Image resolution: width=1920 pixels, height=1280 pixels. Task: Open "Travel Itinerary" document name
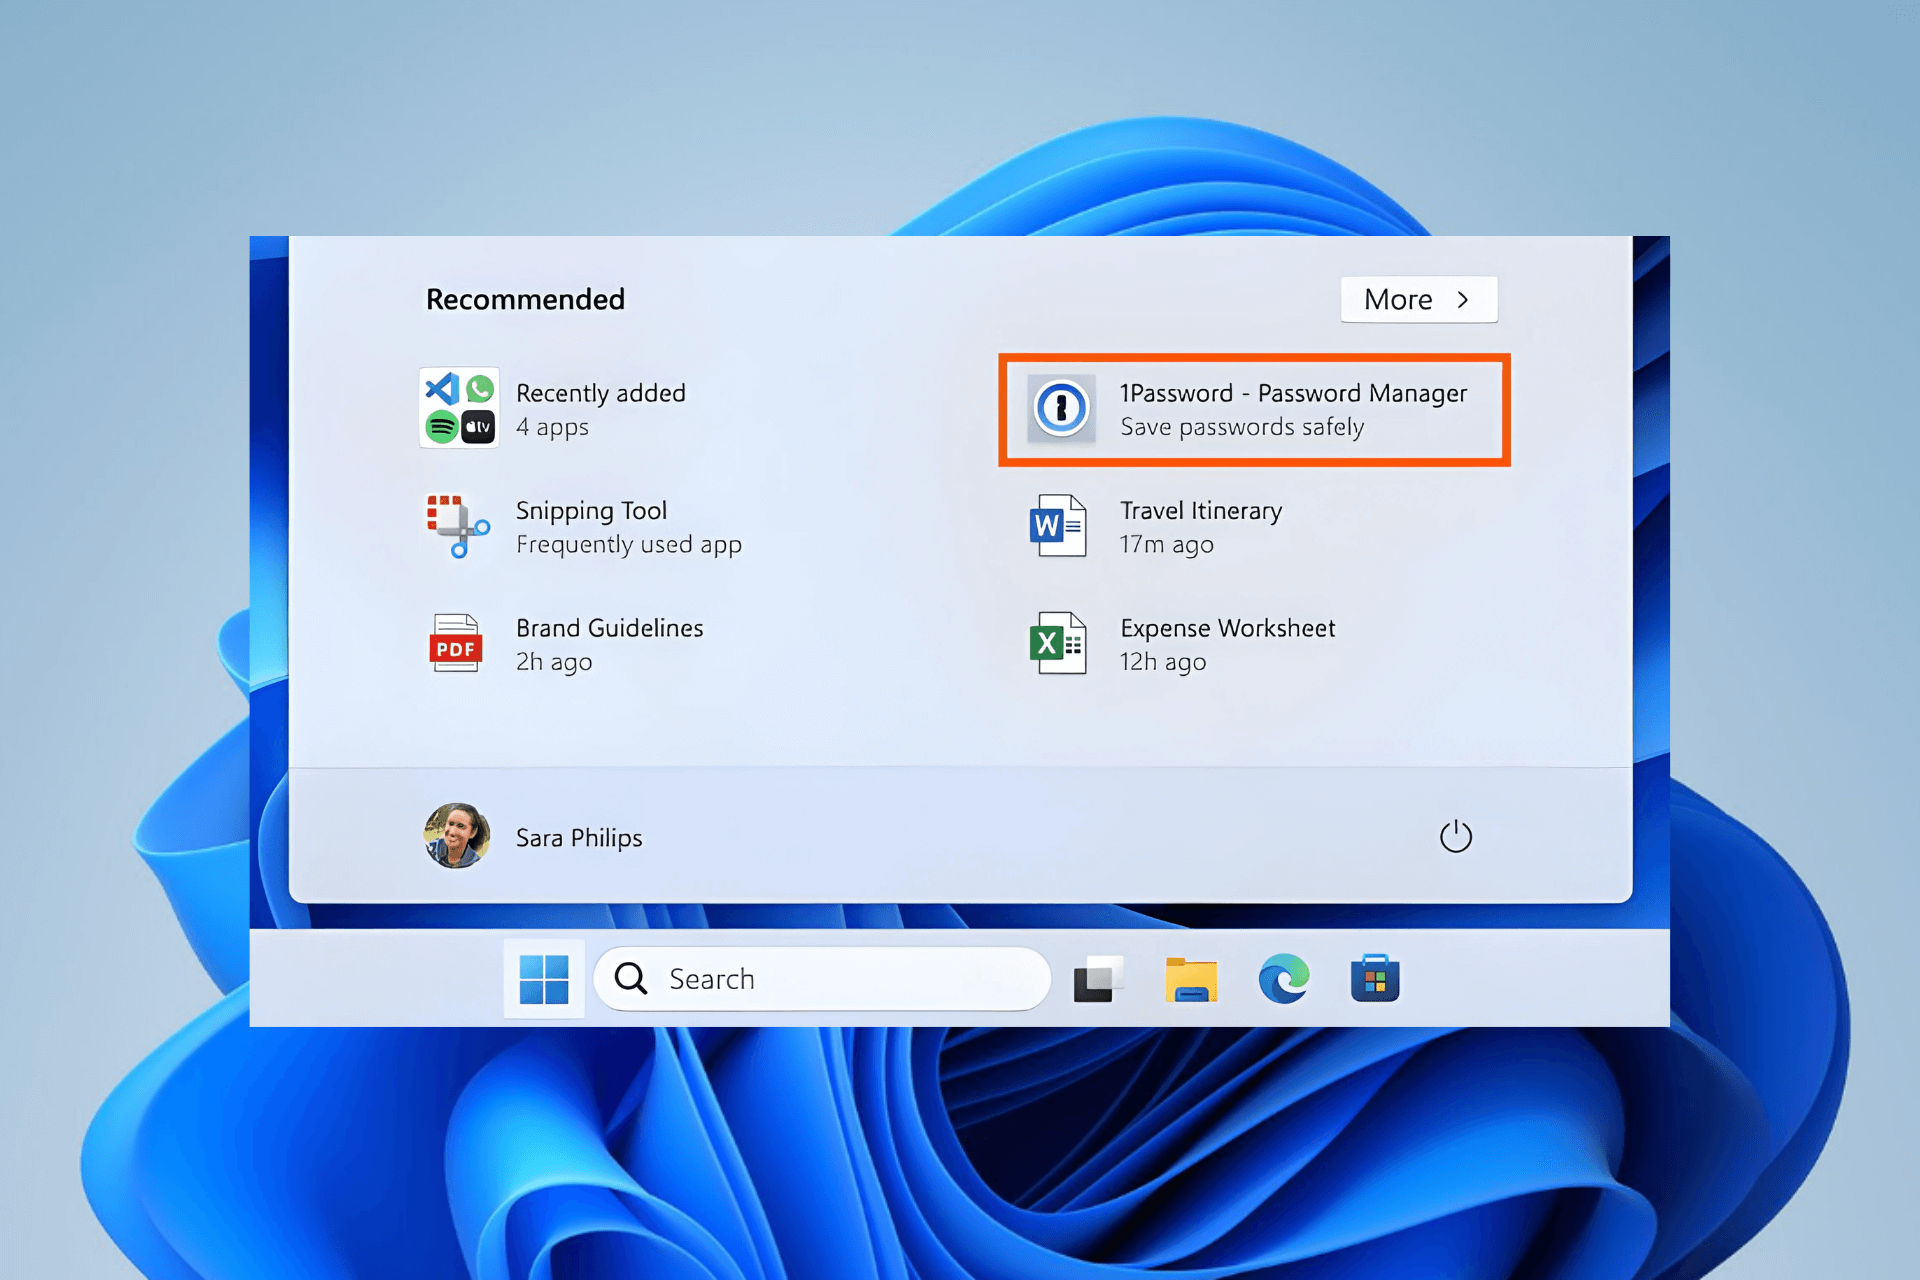point(1201,511)
